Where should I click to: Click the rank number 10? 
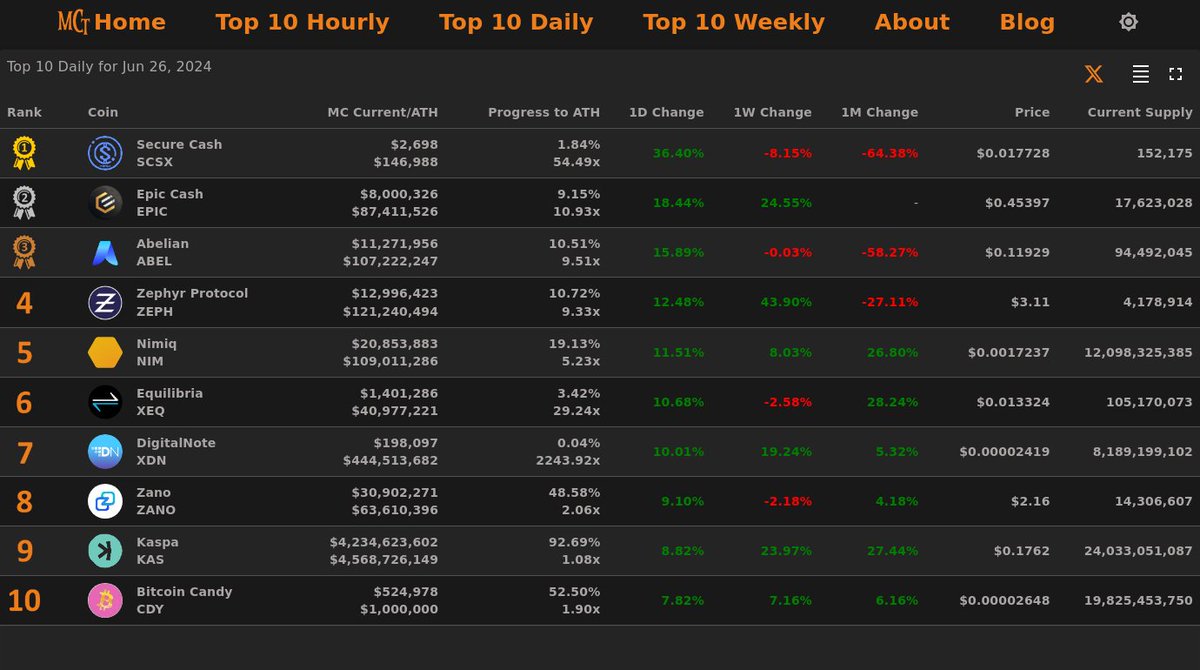point(24,601)
